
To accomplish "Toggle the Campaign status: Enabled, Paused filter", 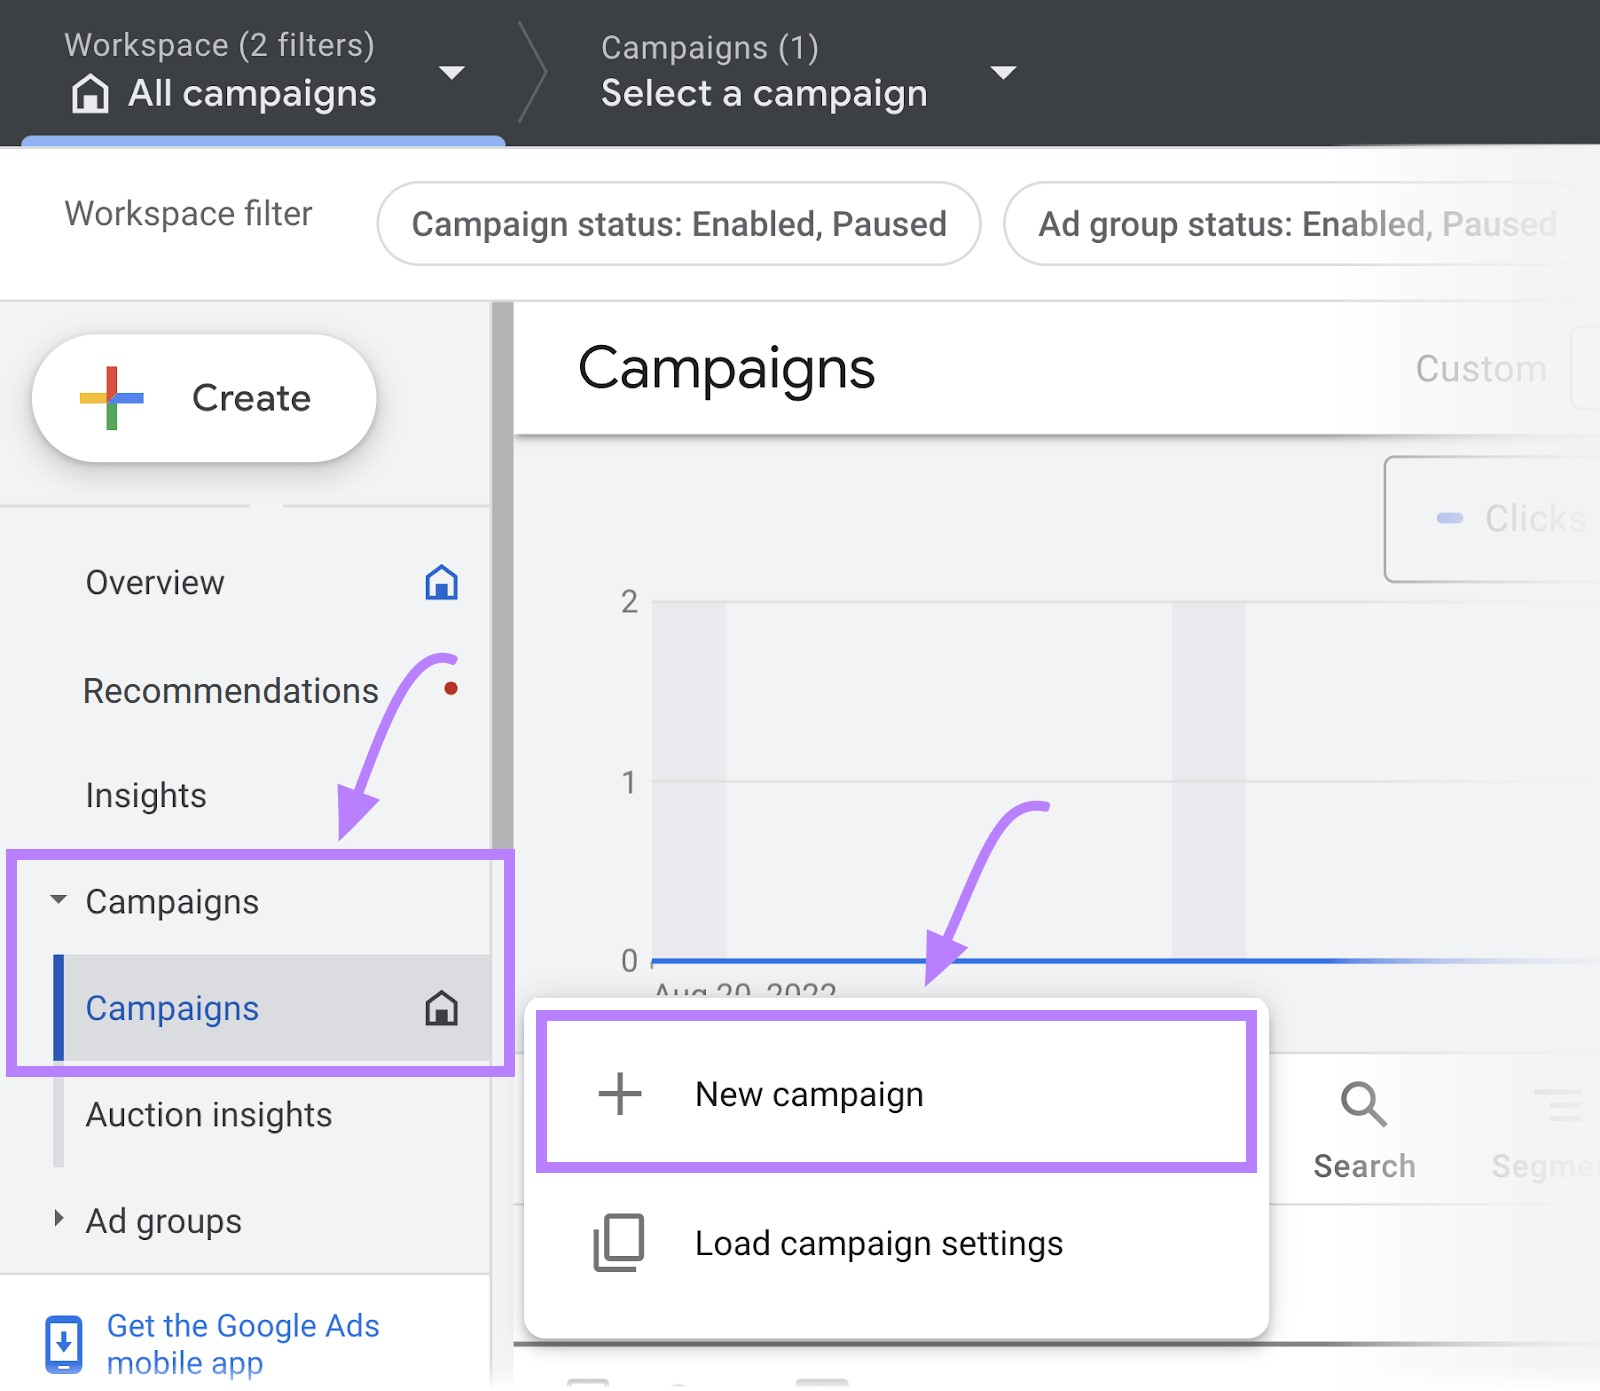I will pyautogui.click(x=680, y=224).
